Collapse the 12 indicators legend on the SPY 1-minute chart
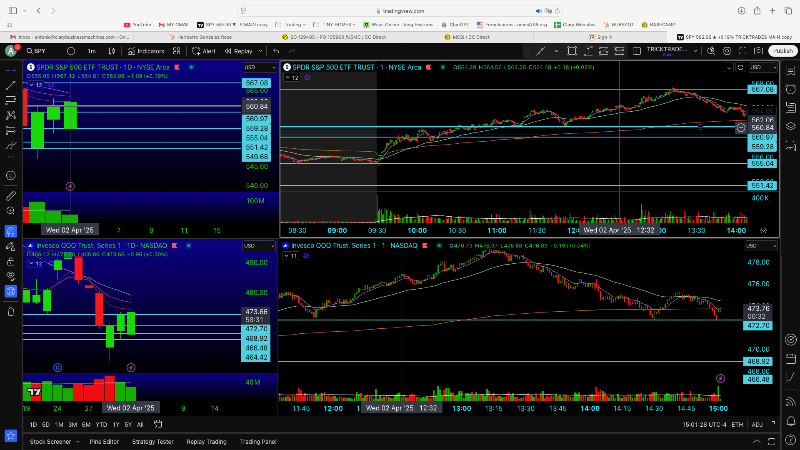 point(292,78)
